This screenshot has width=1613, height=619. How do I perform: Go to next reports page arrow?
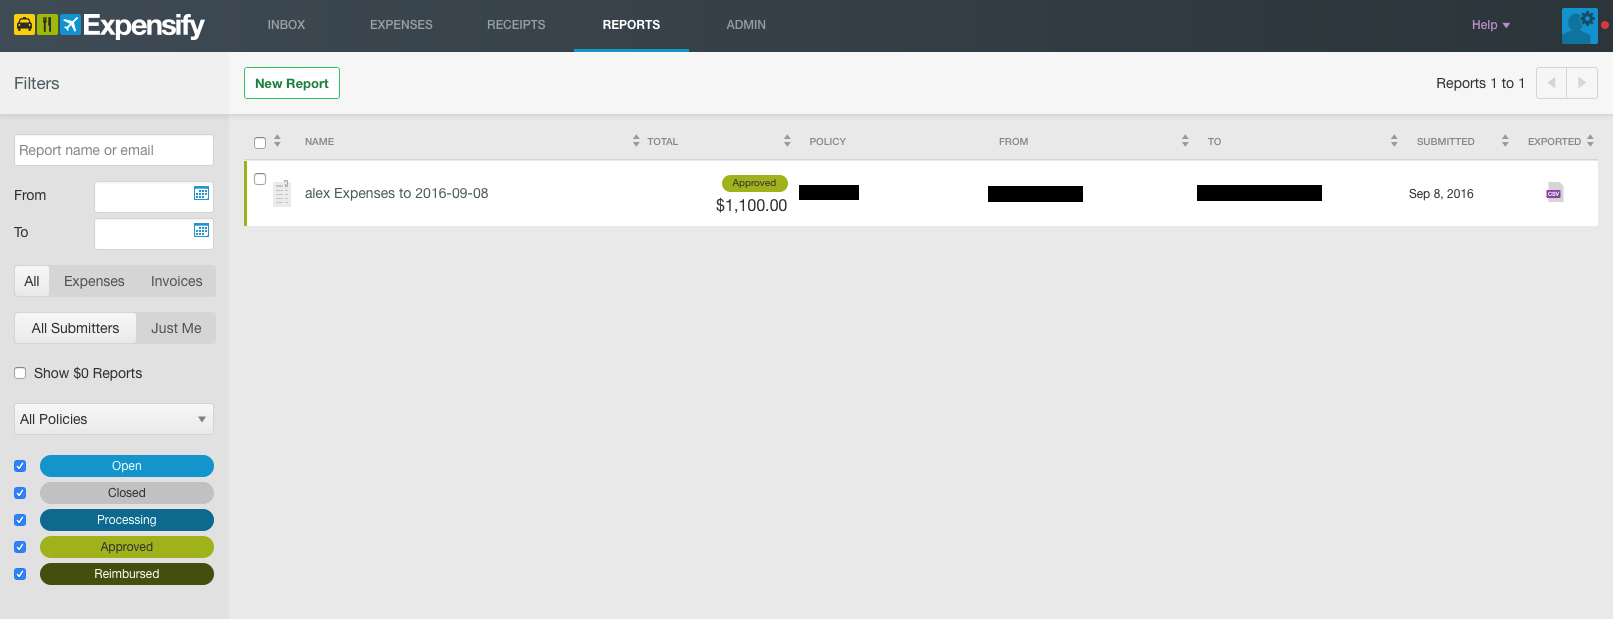pos(1582,83)
